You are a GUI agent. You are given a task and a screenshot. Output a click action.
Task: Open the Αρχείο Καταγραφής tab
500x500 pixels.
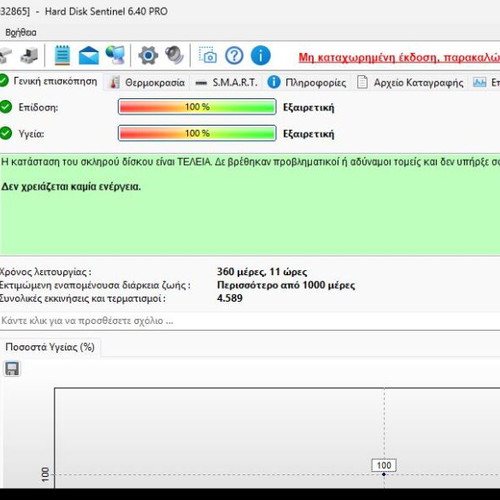[x=411, y=82]
